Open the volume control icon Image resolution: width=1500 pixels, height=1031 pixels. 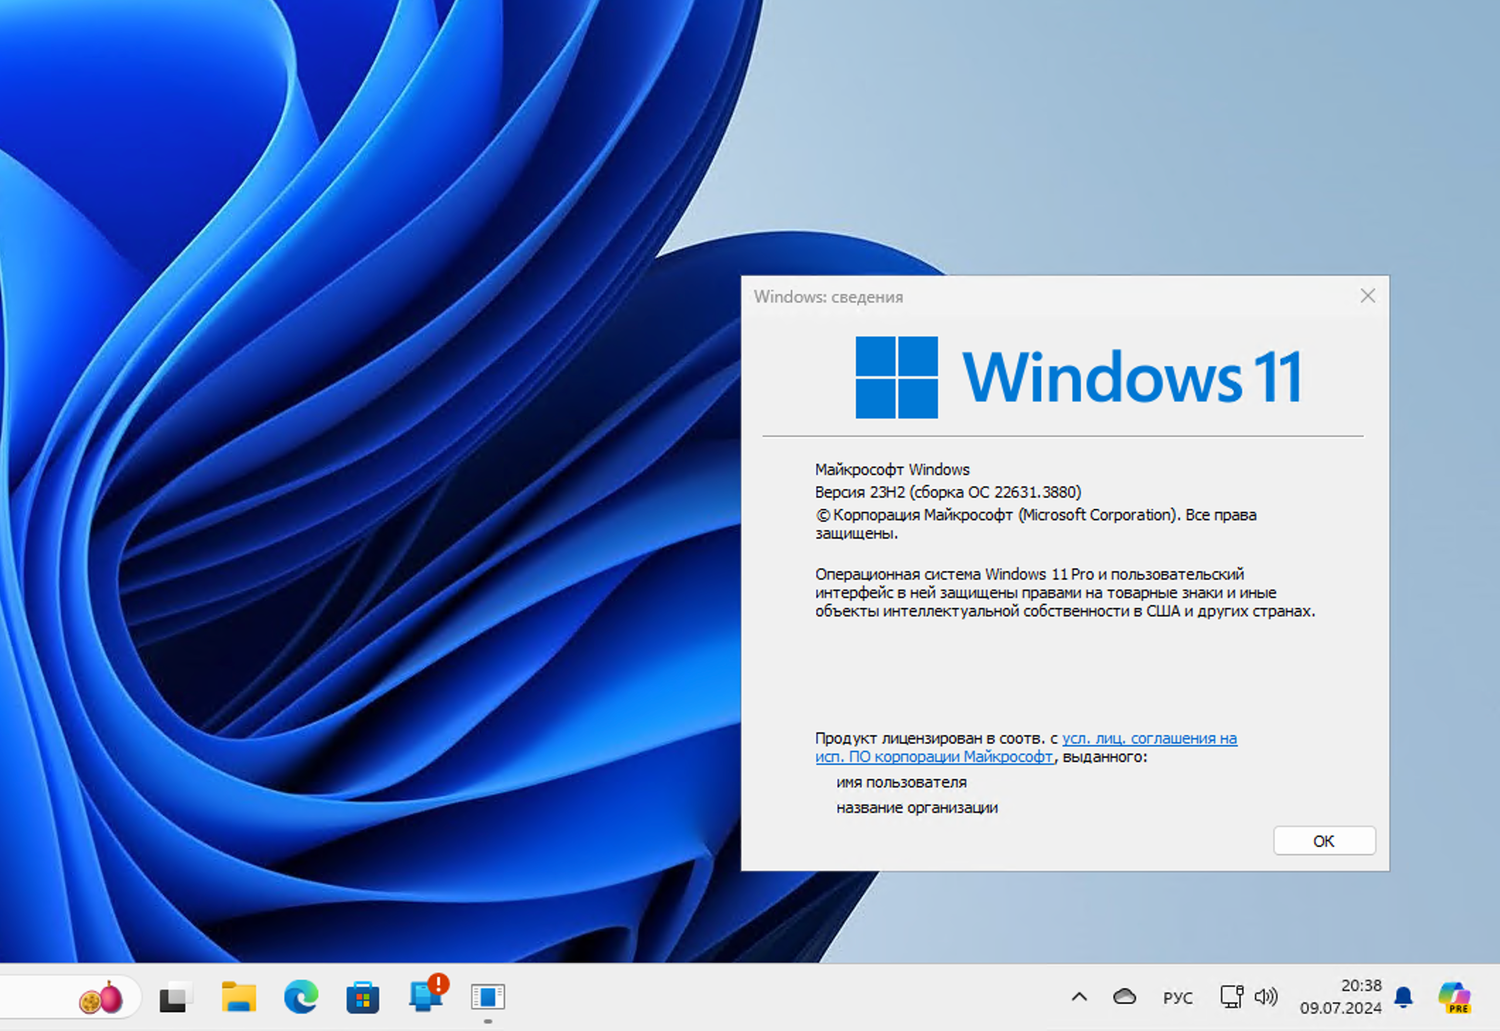pyautogui.click(x=1267, y=997)
